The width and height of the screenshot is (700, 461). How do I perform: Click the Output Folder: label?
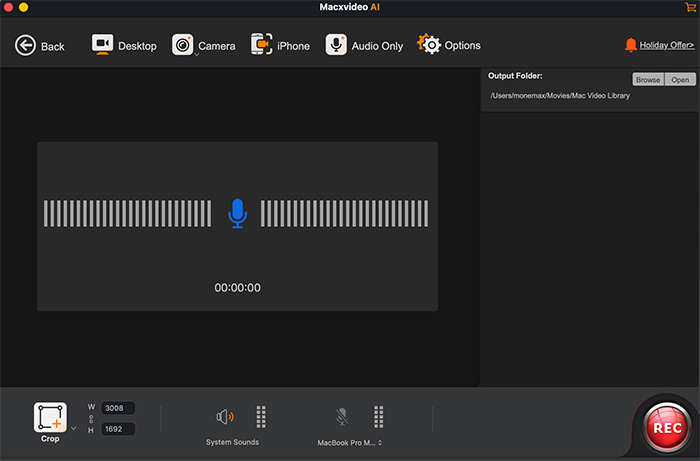click(x=515, y=76)
